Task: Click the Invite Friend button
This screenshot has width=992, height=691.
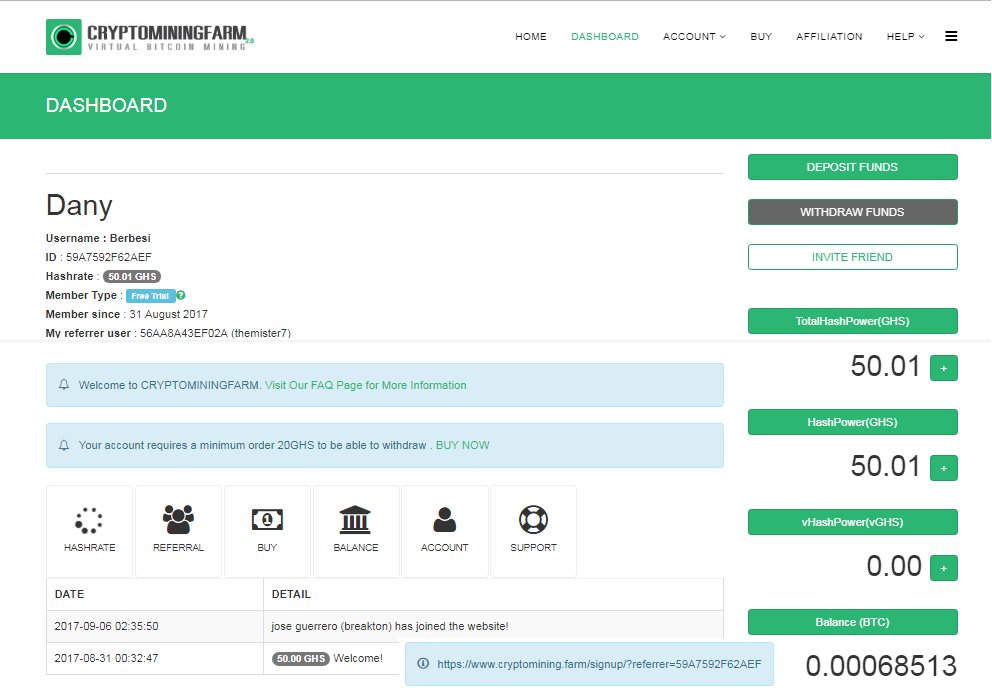Action: tap(852, 257)
